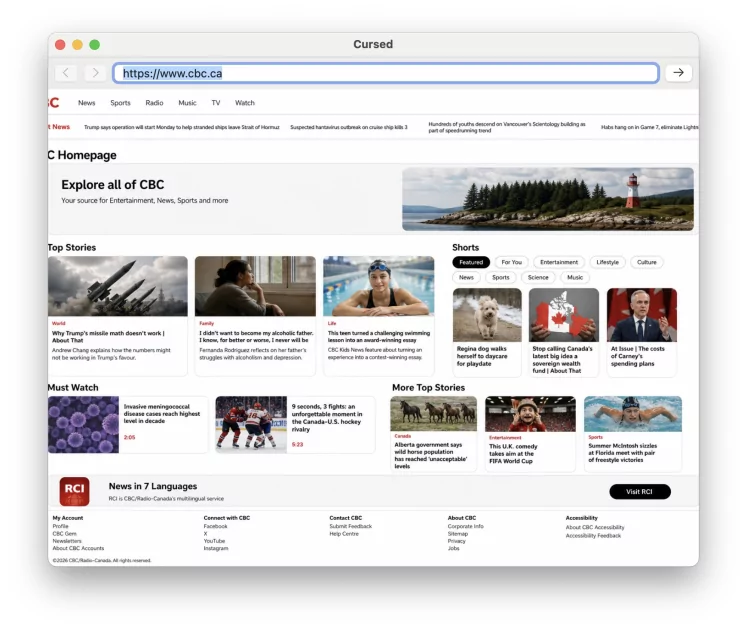Load the URL with the go arrow button
Viewport: 747px width, 630px height.
point(678,73)
